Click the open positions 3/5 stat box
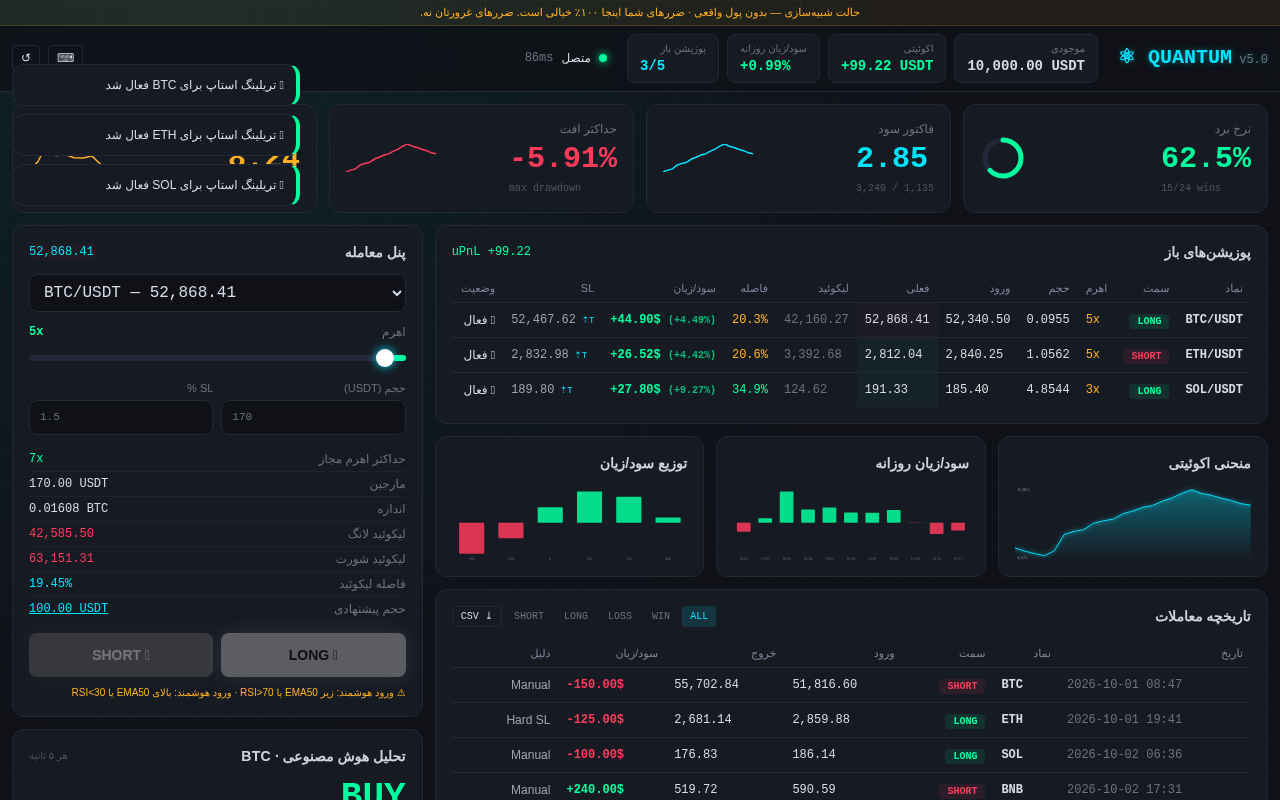This screenshot has height=800, width=1280. (673, 58)
